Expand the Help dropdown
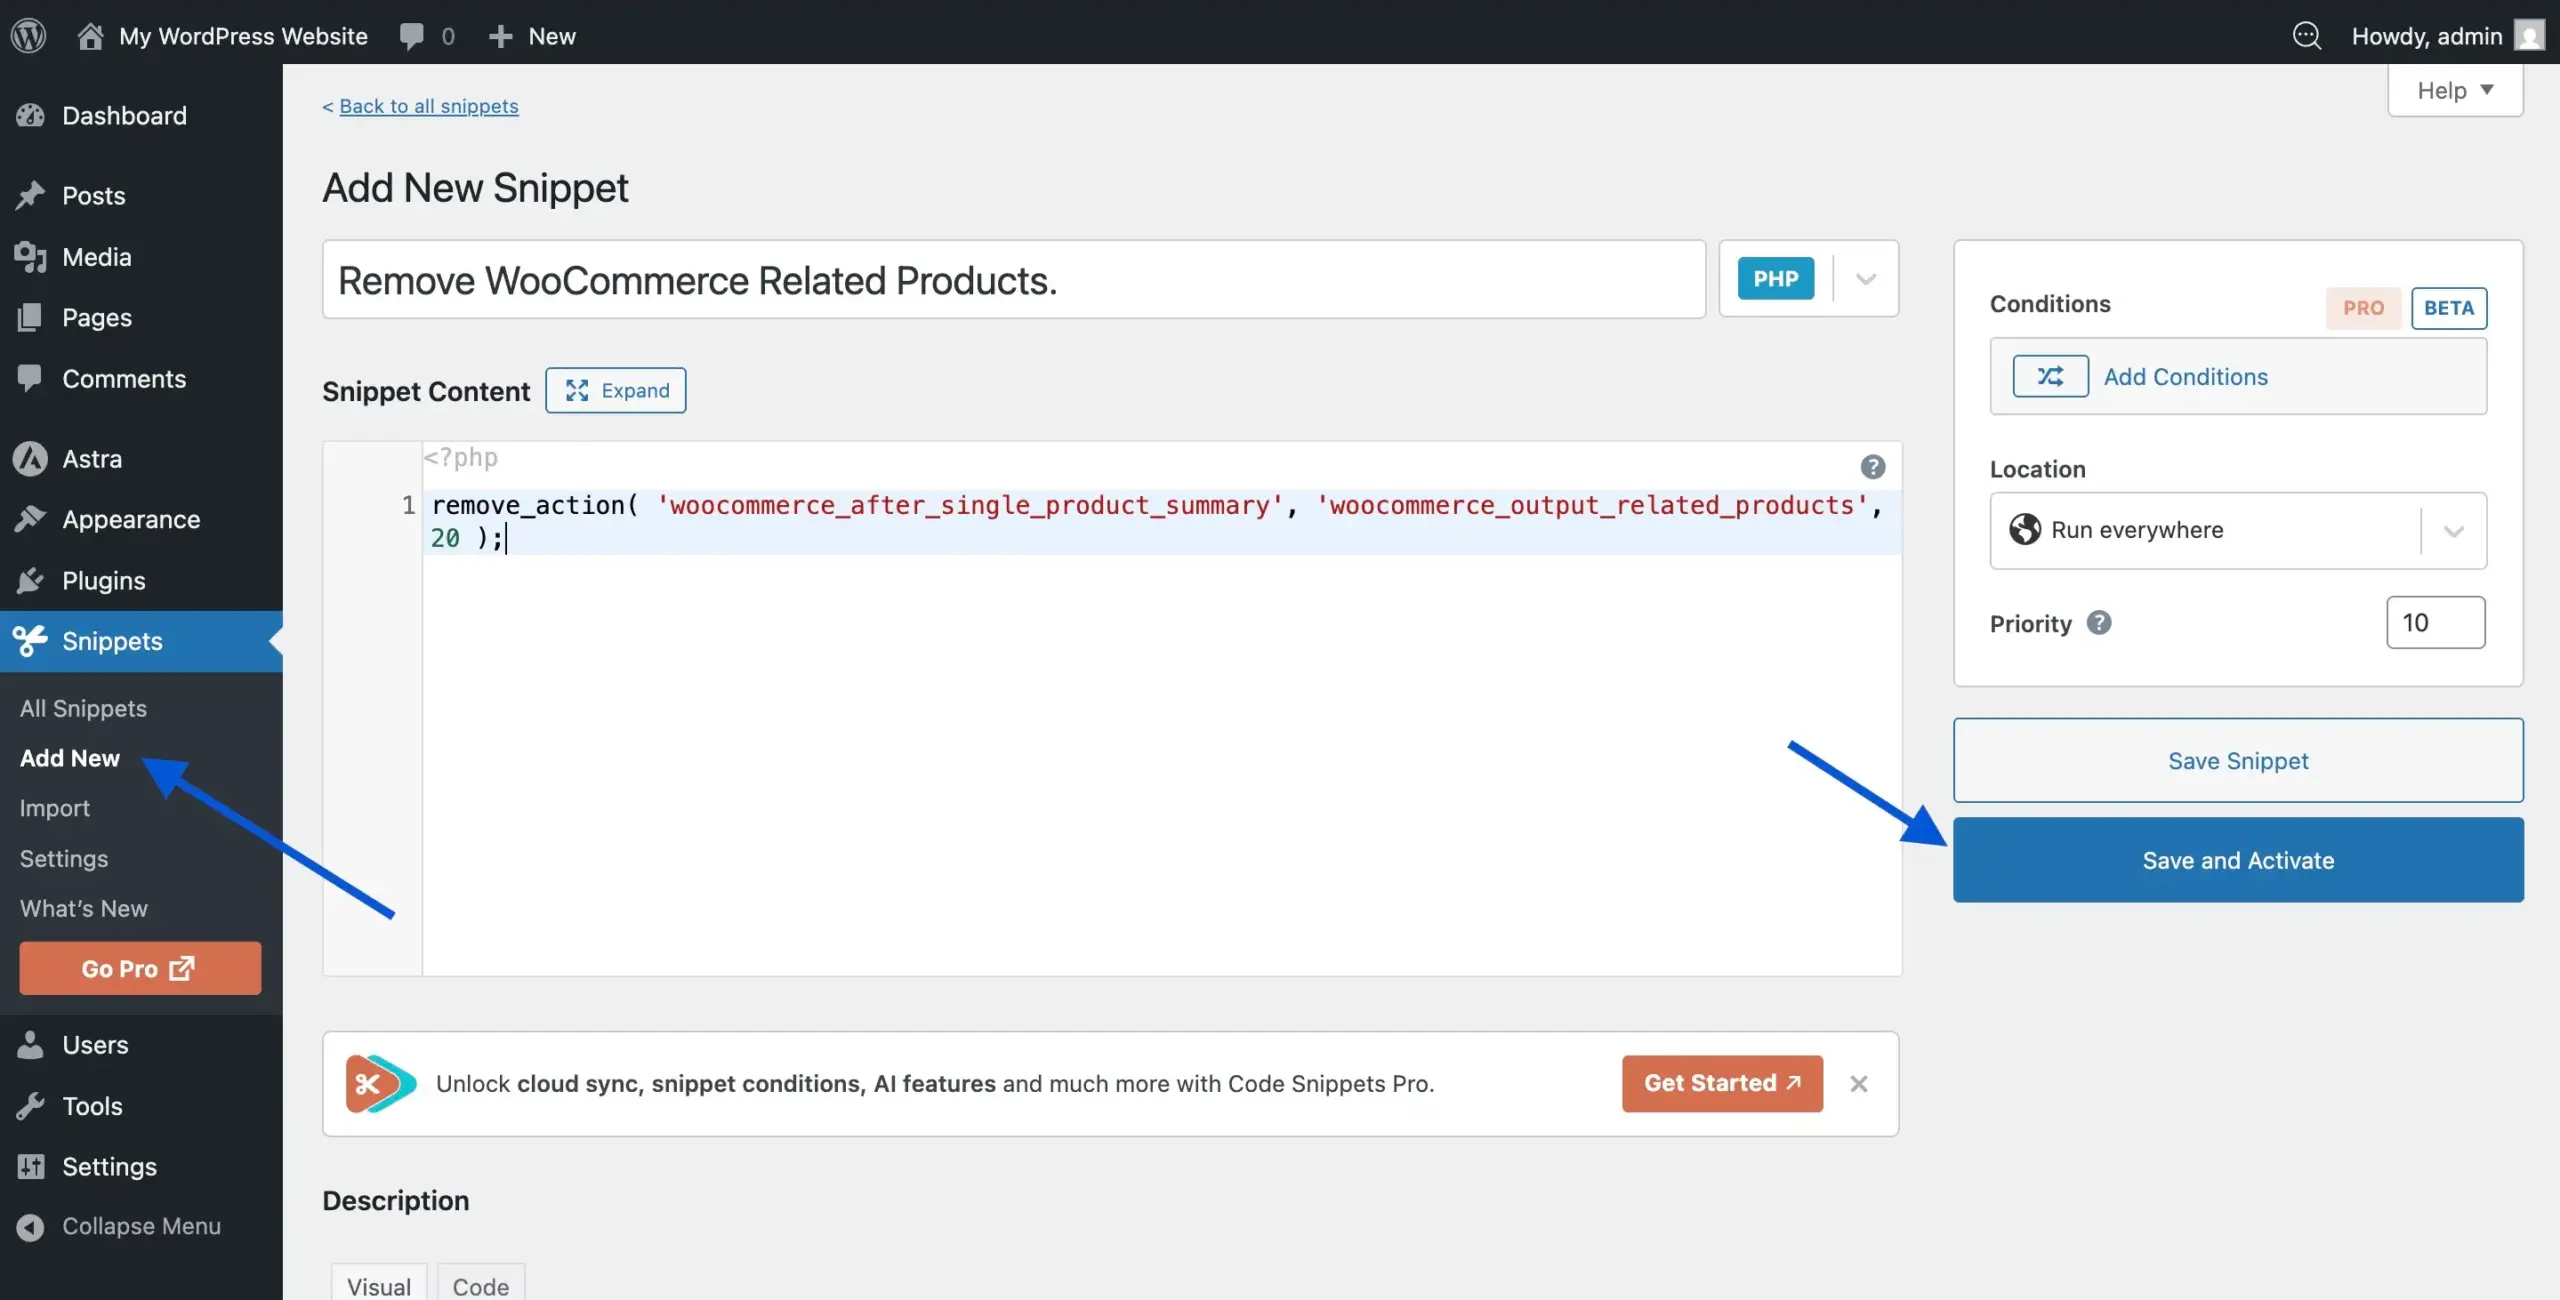Image resolution: width=2560 pixels, height=1300 pixels. 2455,91
